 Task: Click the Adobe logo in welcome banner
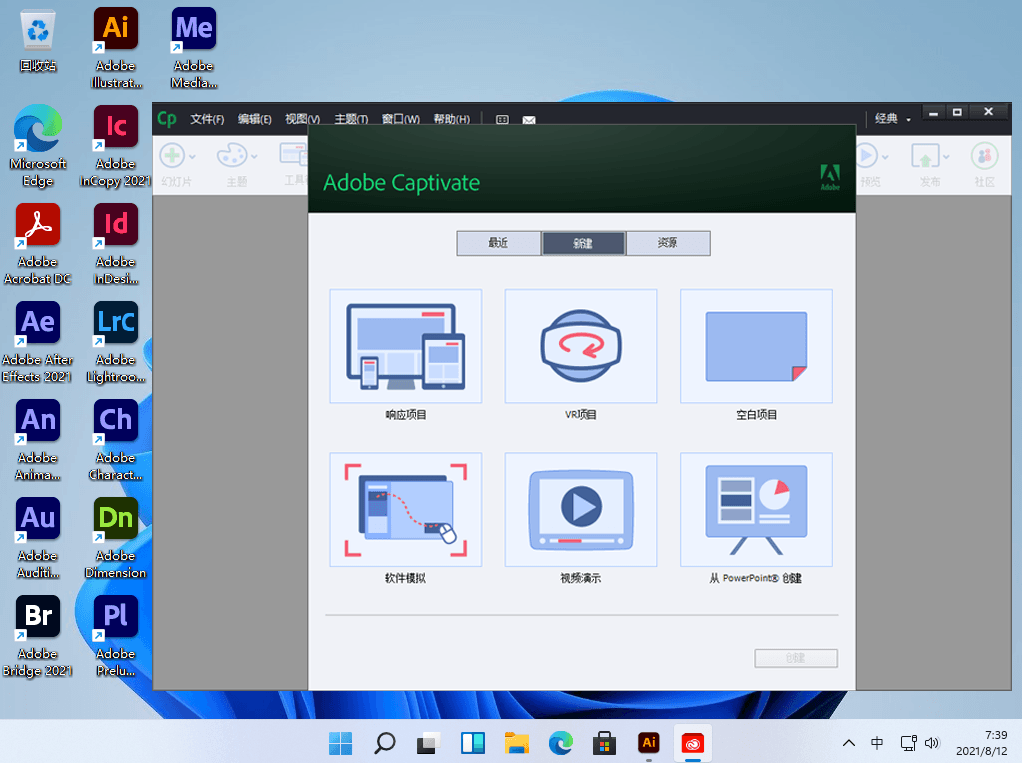[830, 177]
